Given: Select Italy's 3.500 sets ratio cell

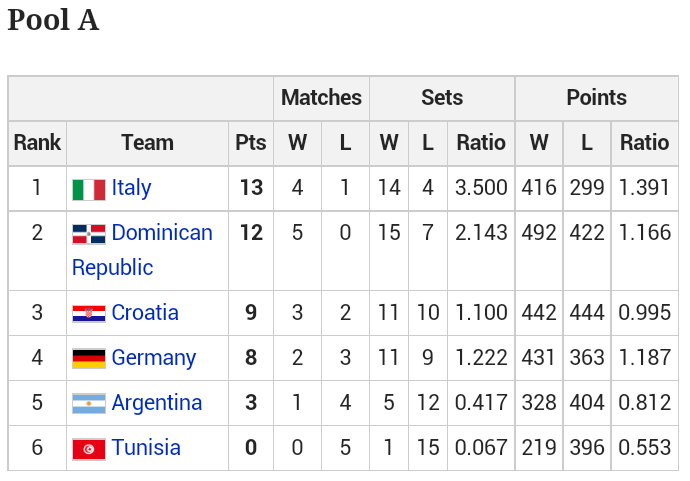Looking at the screenshot, I should click(x=481, y=188).
